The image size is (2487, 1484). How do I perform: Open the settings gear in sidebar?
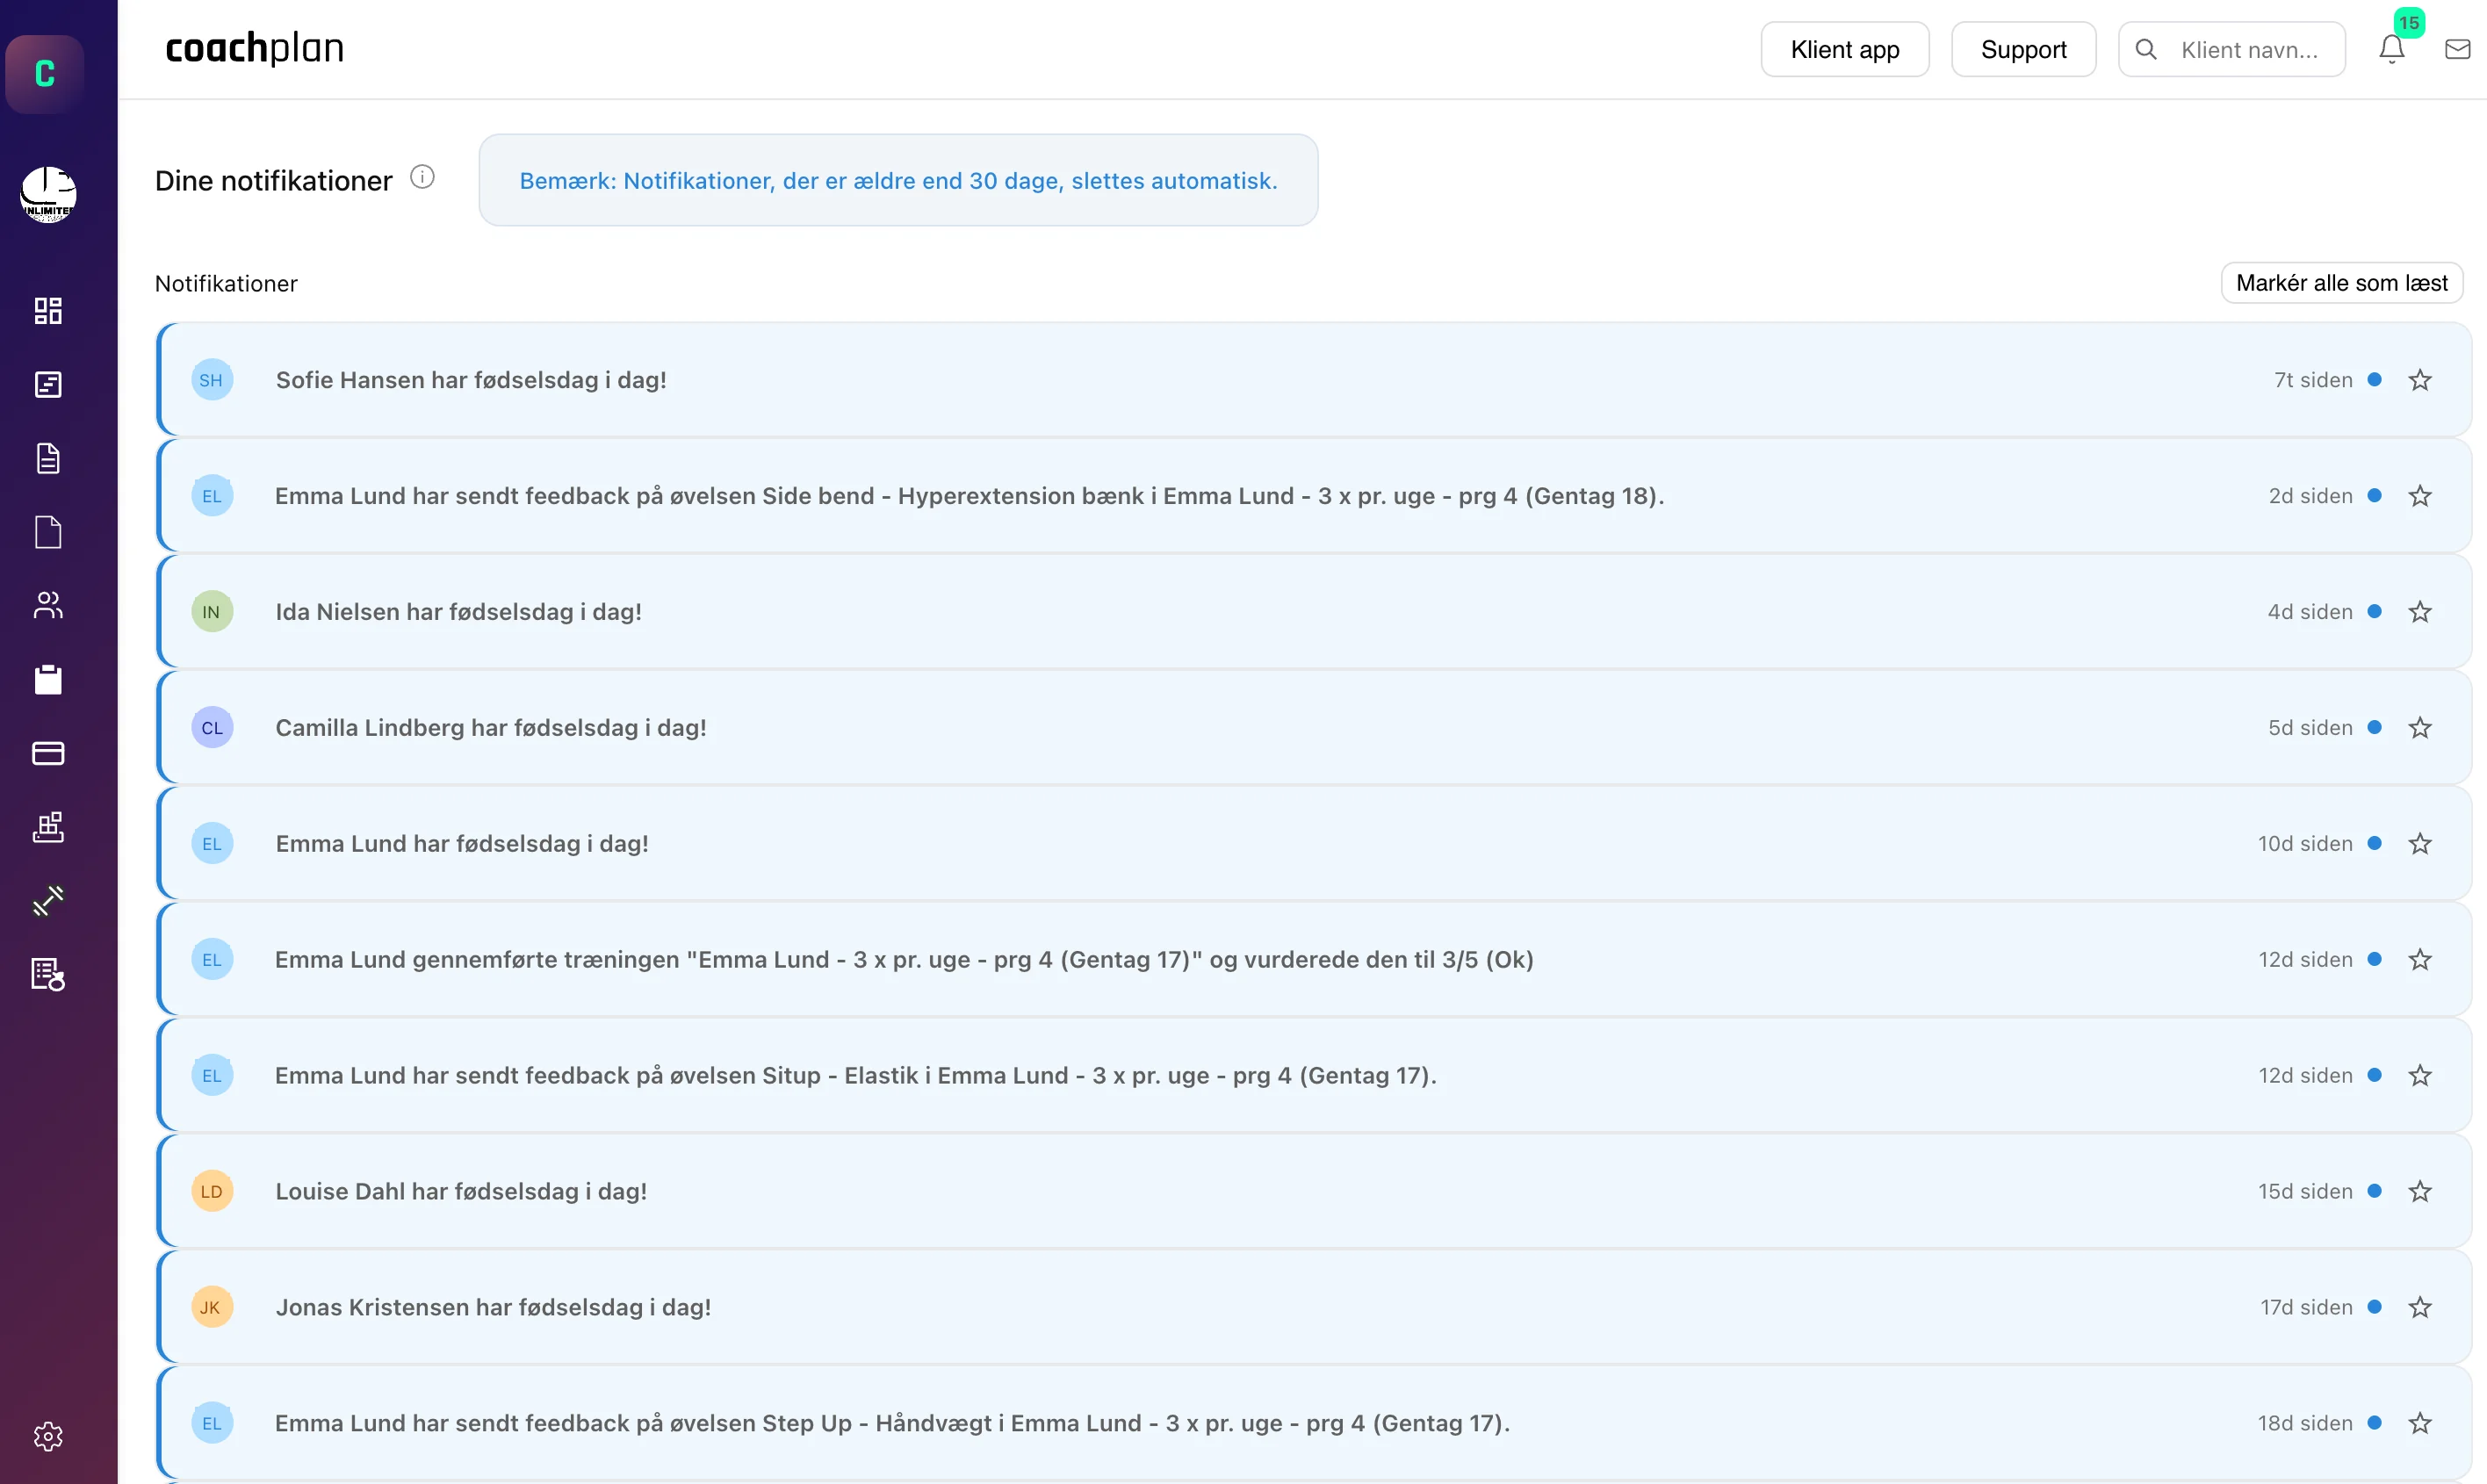48,1436
